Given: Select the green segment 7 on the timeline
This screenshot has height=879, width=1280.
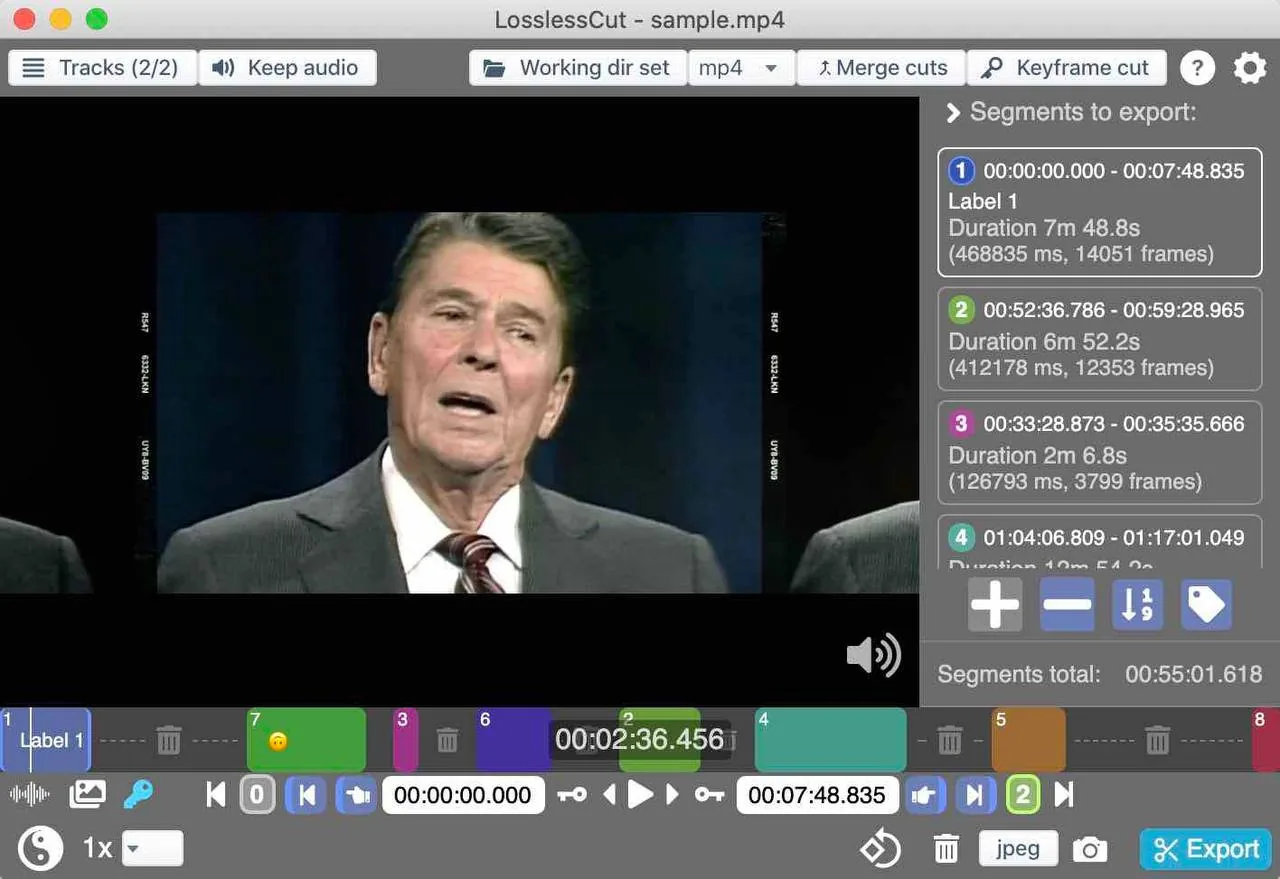Looking at the screenshot, I should (x=306, y=740).
